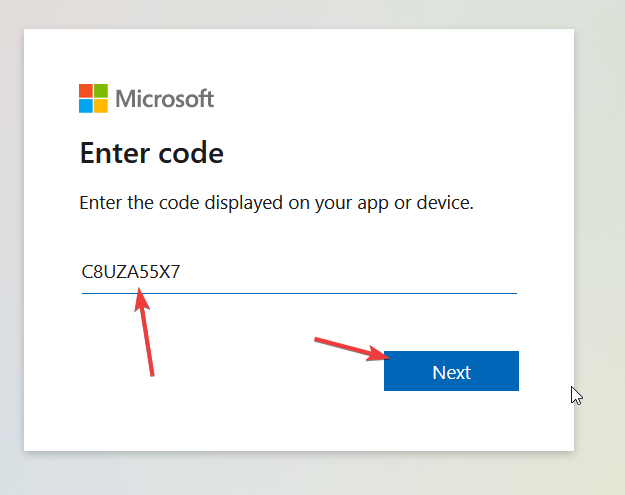The width and height of the screenshot is (625, 495).
Task: Click blank white area below the Next button
Action: coord(451,420)
